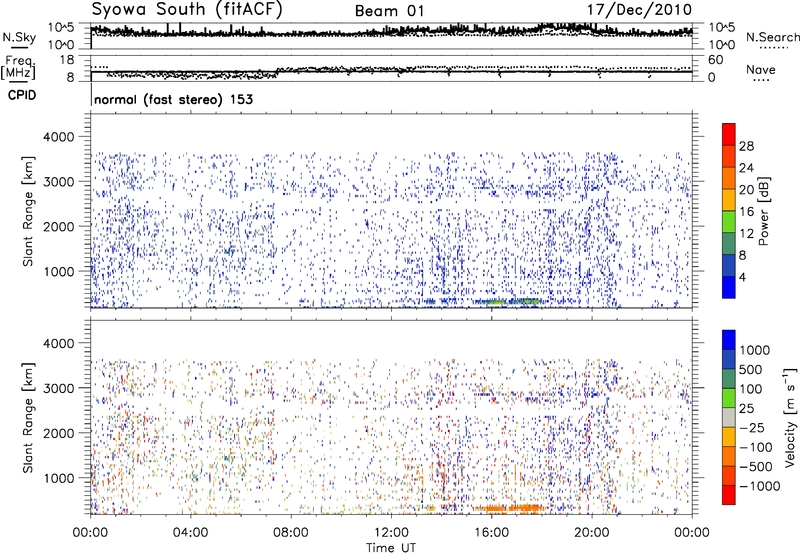Click the 'N.Sky' legend label
Viewport: 800px width, 554px height.
point(19,37)
